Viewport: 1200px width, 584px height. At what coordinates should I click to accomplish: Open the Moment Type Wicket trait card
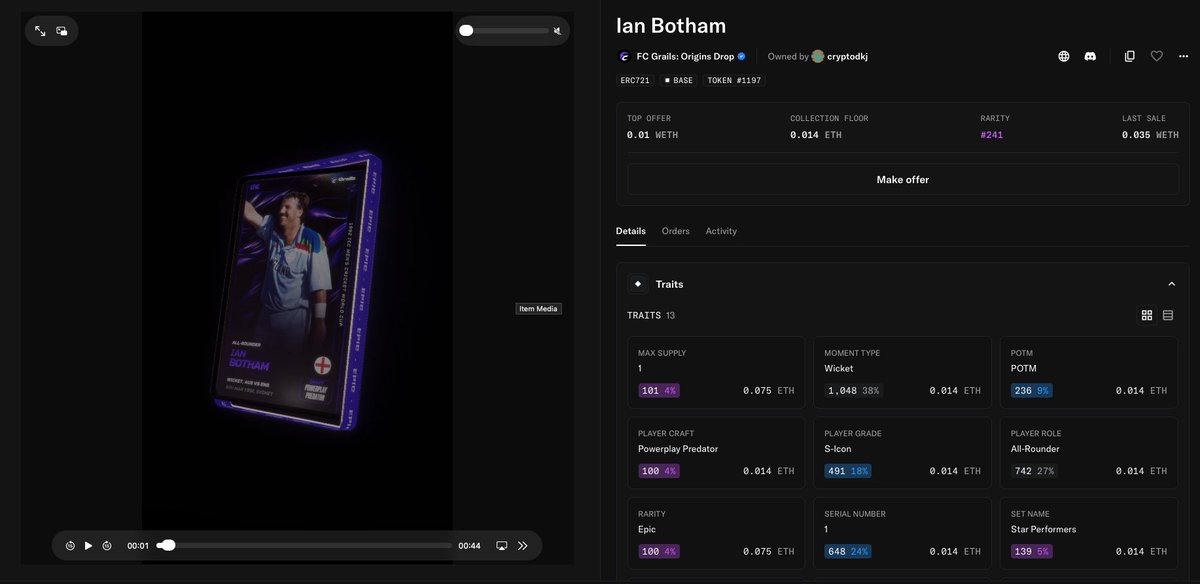coord(902,372)
